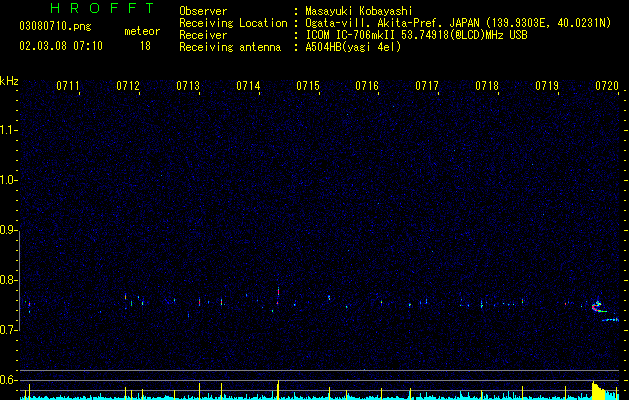The image size is (629, 400).
Task: Click the 0717 time marker
Action: tap(427, 85)
